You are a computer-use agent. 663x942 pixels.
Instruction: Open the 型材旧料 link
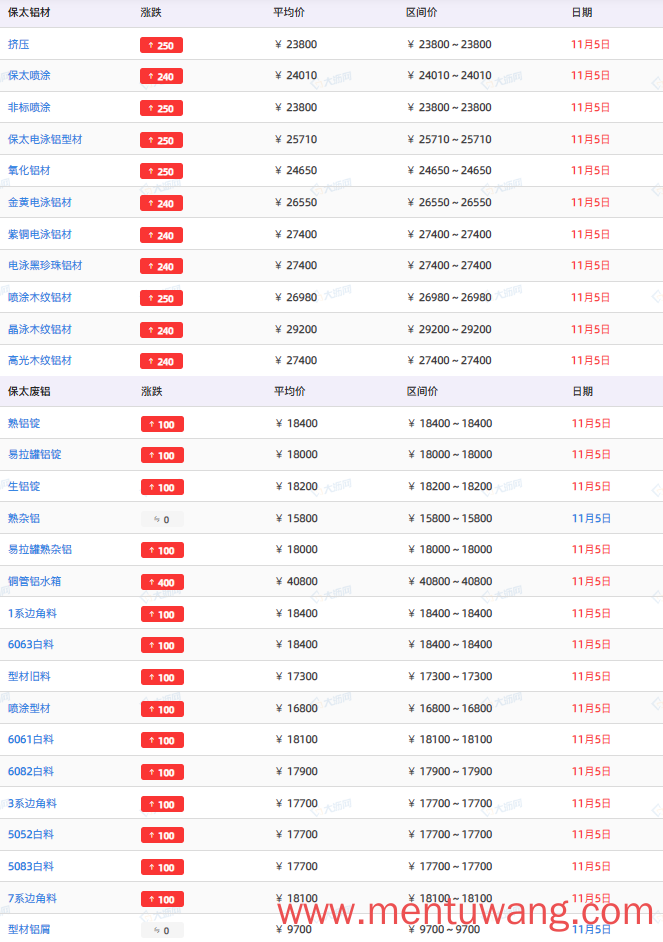(29, 676)
